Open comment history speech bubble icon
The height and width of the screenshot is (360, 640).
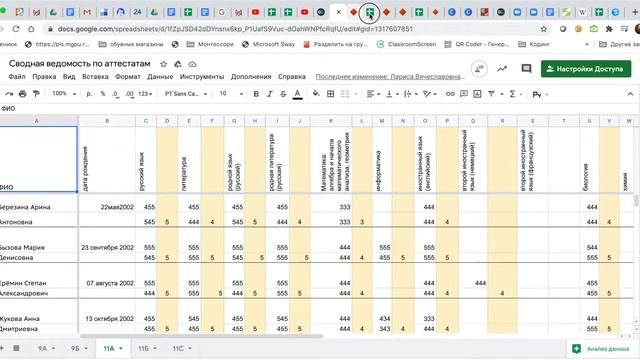pyautogui.click(x=526, y=69)
